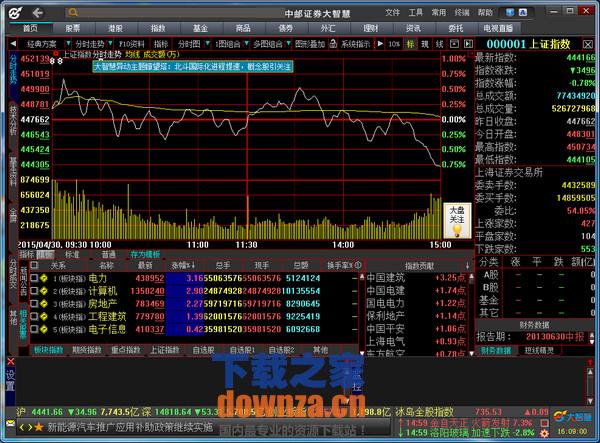The height and width of the screenshot is (443, 600).
Task: Switch to the 电视直播 tab
Action: point(498,28)
